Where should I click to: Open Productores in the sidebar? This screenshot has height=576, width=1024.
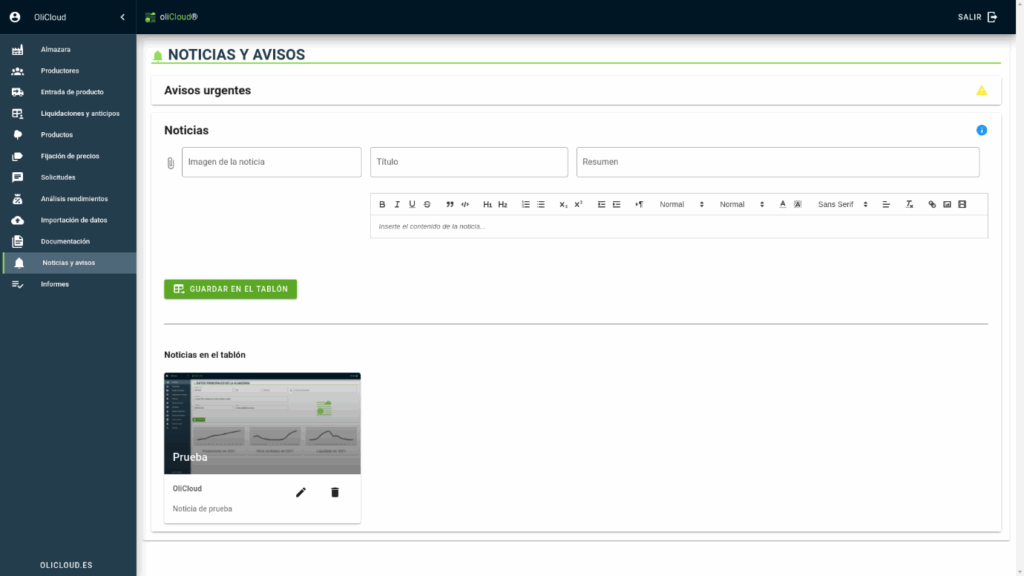click(60, 71)
